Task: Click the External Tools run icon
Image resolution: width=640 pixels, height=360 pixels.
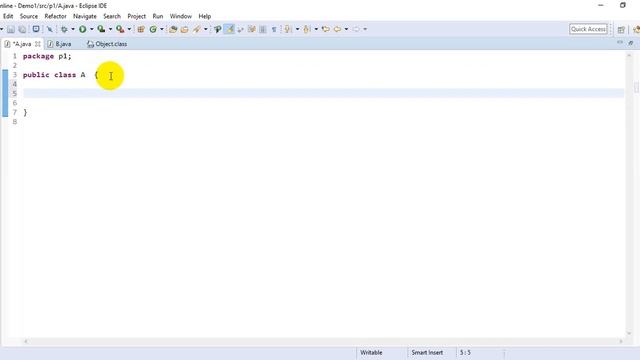Action: [x=120, y=29]
